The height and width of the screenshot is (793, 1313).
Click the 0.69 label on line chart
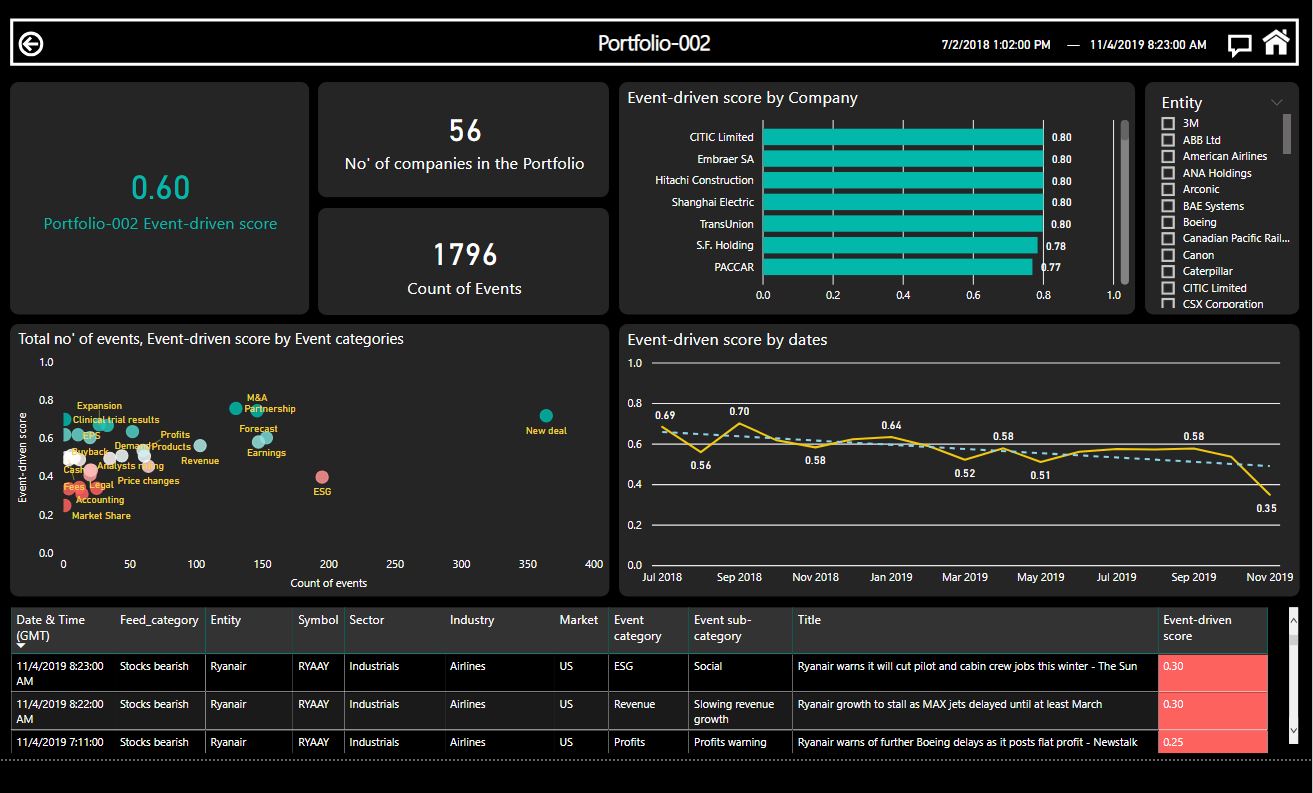point(665,415)
